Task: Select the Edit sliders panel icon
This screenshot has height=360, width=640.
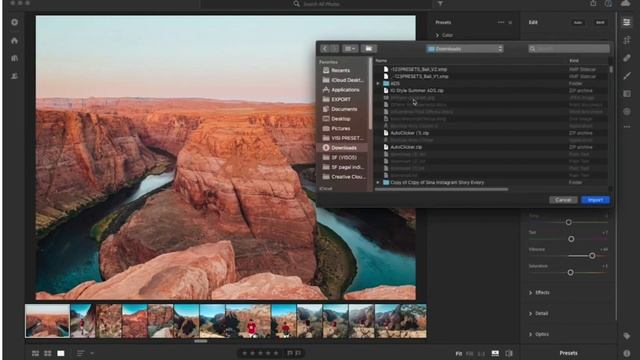Action: (x=627, y=22)
